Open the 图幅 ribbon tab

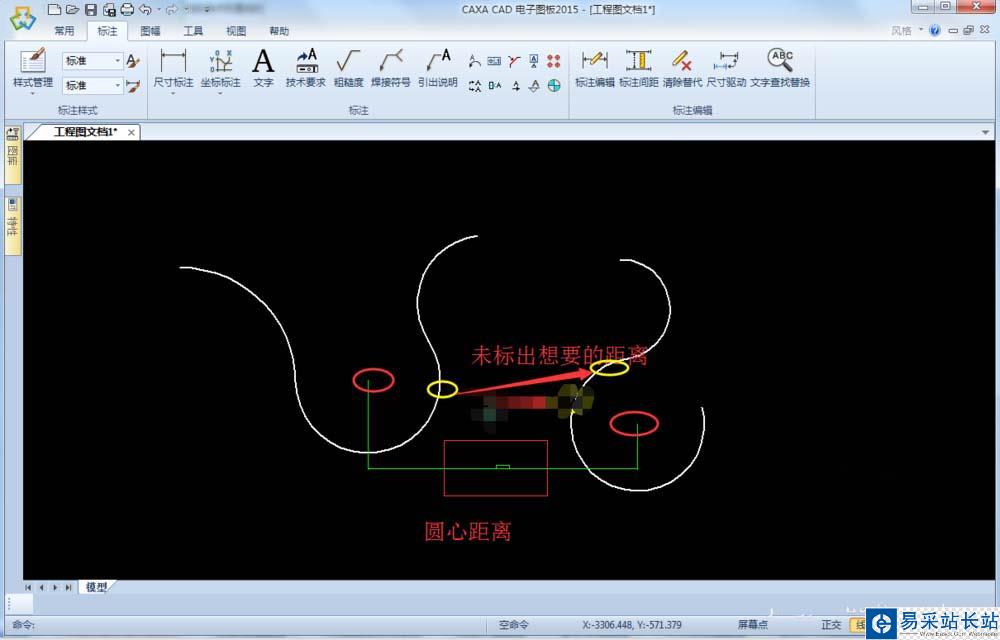[x=150, y=31]
